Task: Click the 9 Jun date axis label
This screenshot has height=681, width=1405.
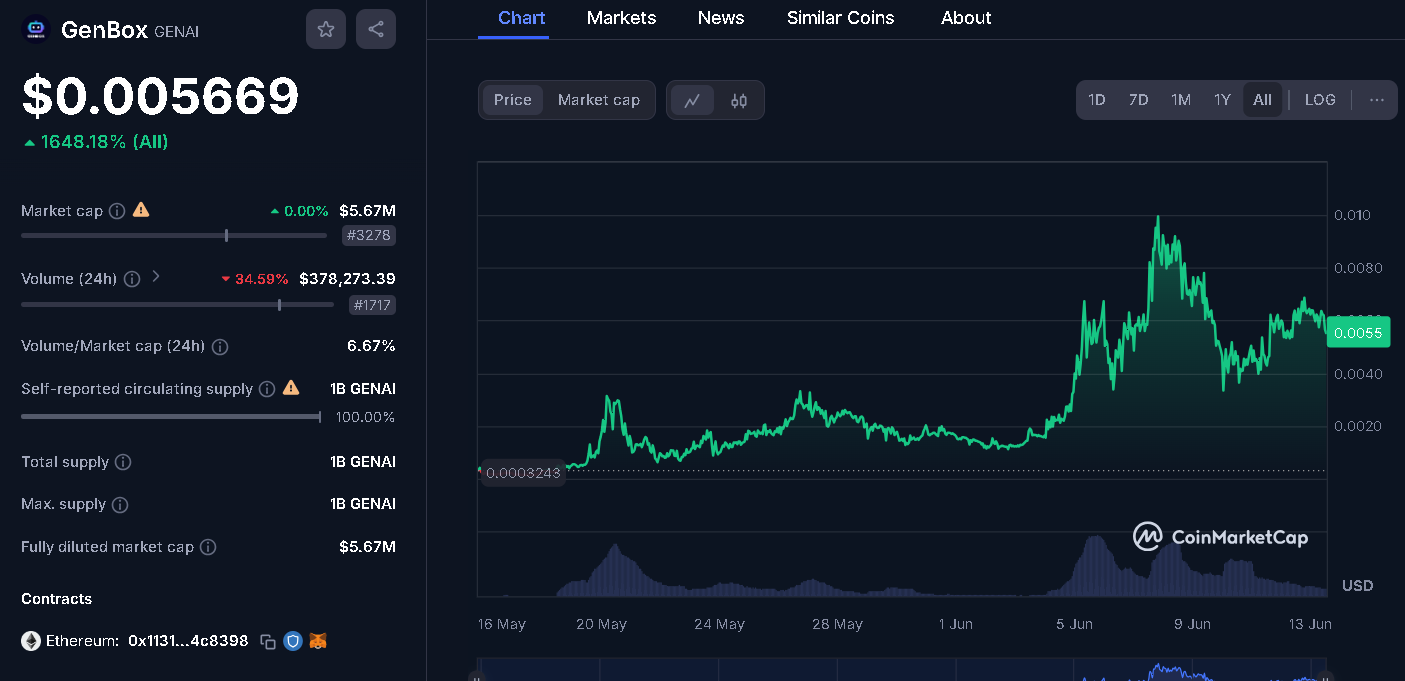Action: click(x=1192, y=624)
